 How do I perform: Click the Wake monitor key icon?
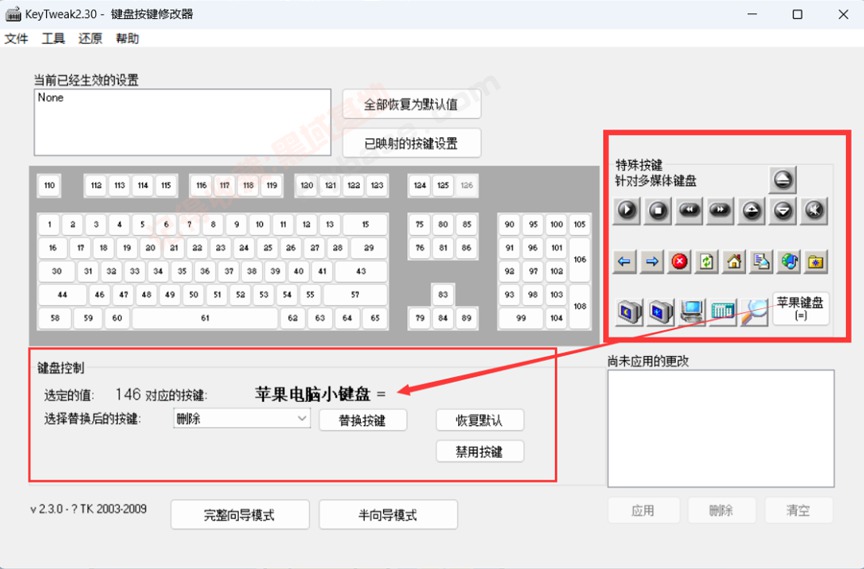tap(661, 312)
